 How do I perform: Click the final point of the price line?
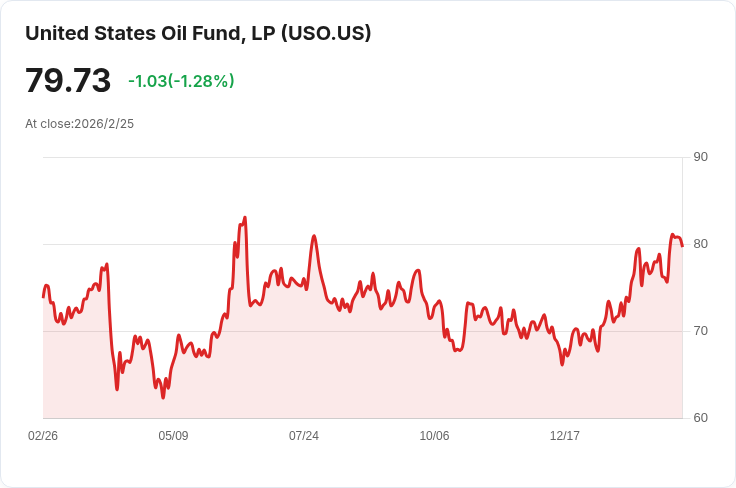coord(682,245)
